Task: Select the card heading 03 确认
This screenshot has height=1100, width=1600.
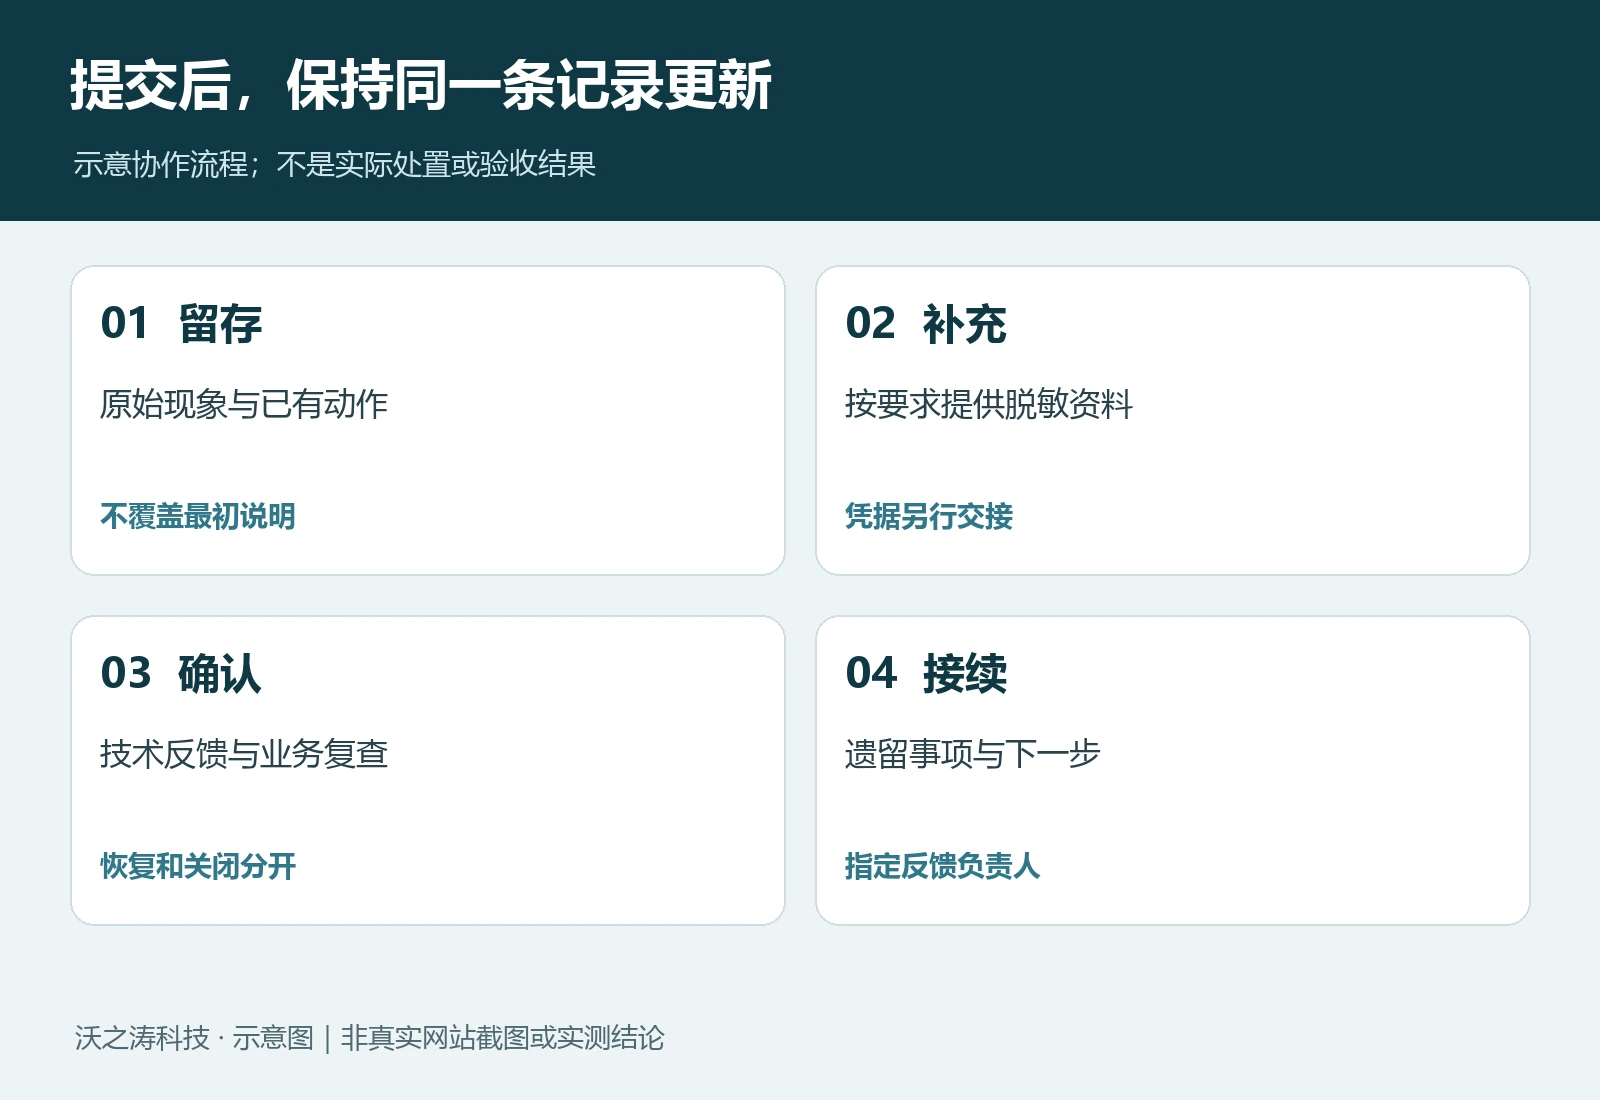Action: coord(181,674)
